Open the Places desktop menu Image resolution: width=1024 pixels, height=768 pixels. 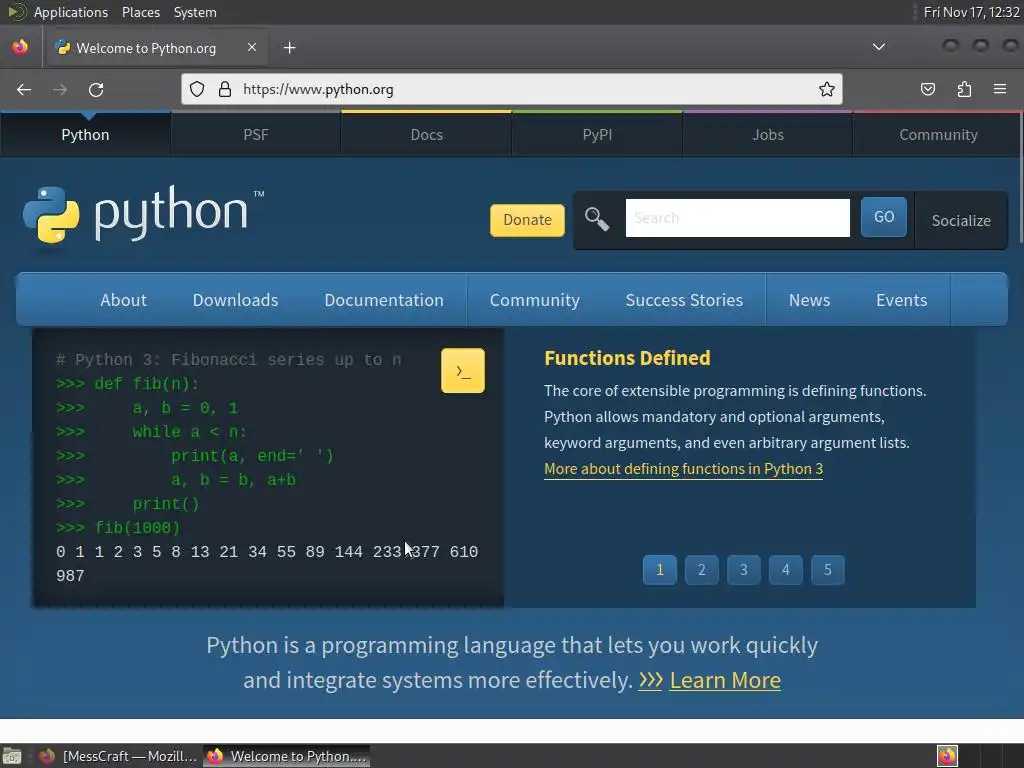pos(141,12)
